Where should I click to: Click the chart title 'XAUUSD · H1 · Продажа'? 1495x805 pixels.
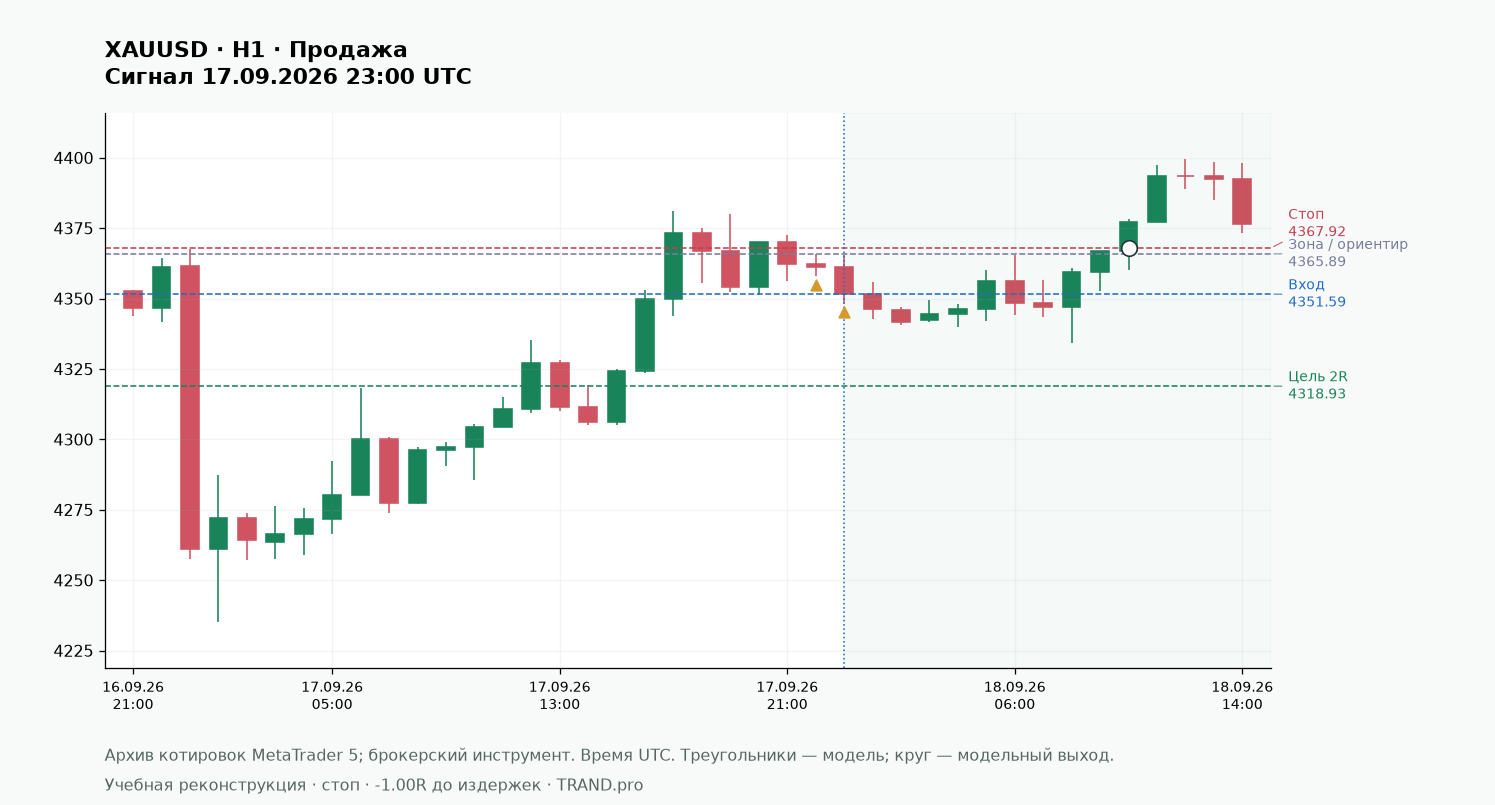(256, 50)
